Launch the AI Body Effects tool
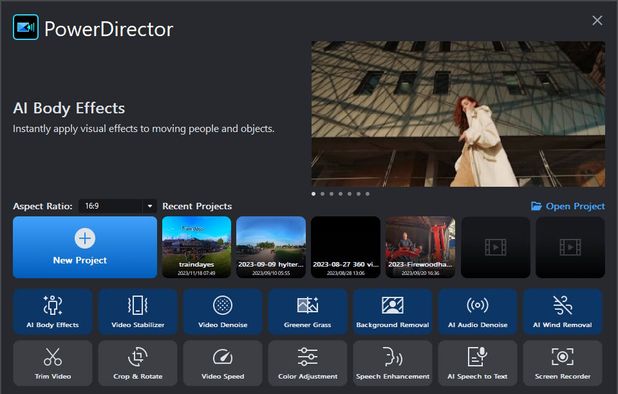 (x=52, y=312)
